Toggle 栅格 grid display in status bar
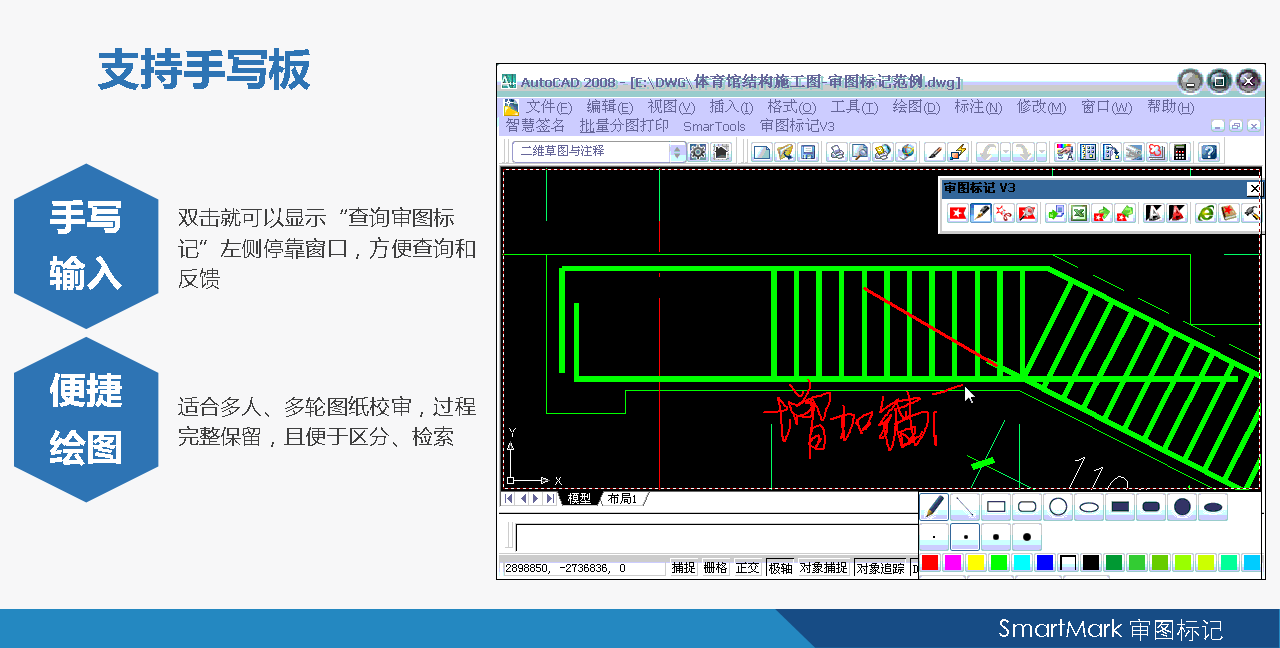 tap(715, 568)
